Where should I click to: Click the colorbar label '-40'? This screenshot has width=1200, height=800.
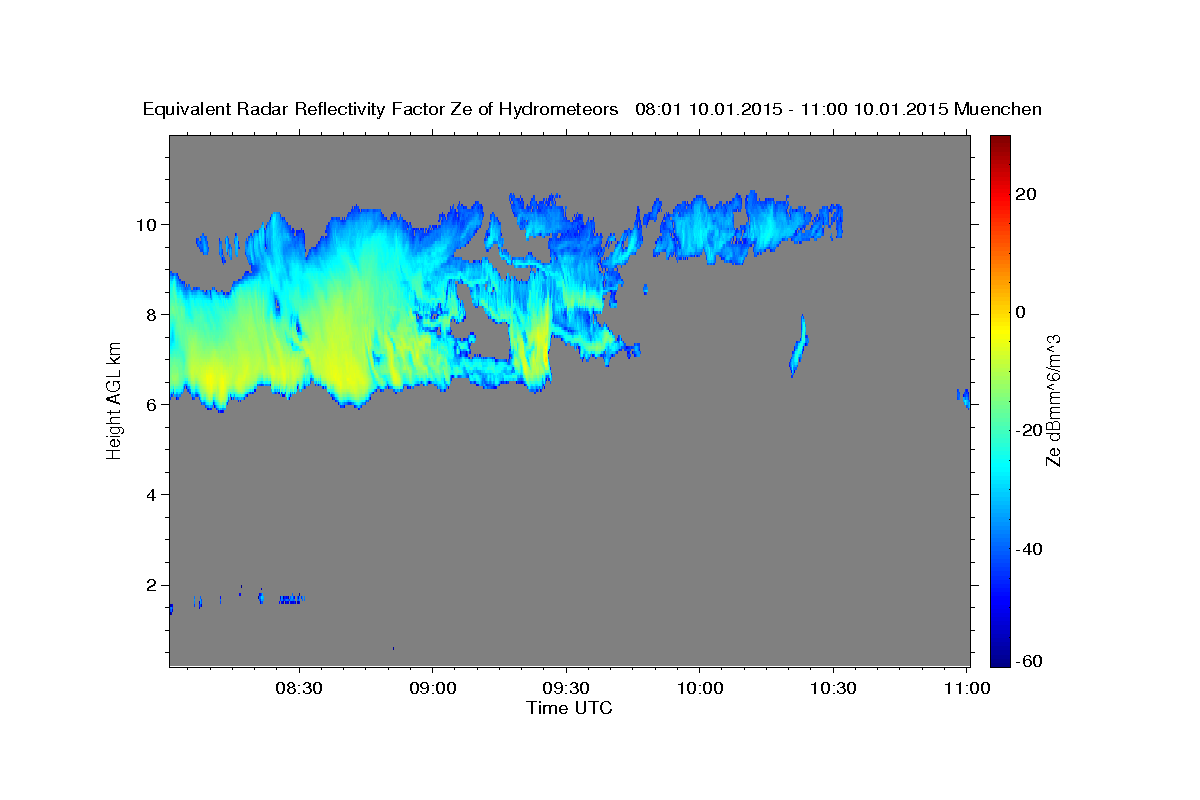(1029, 548)
